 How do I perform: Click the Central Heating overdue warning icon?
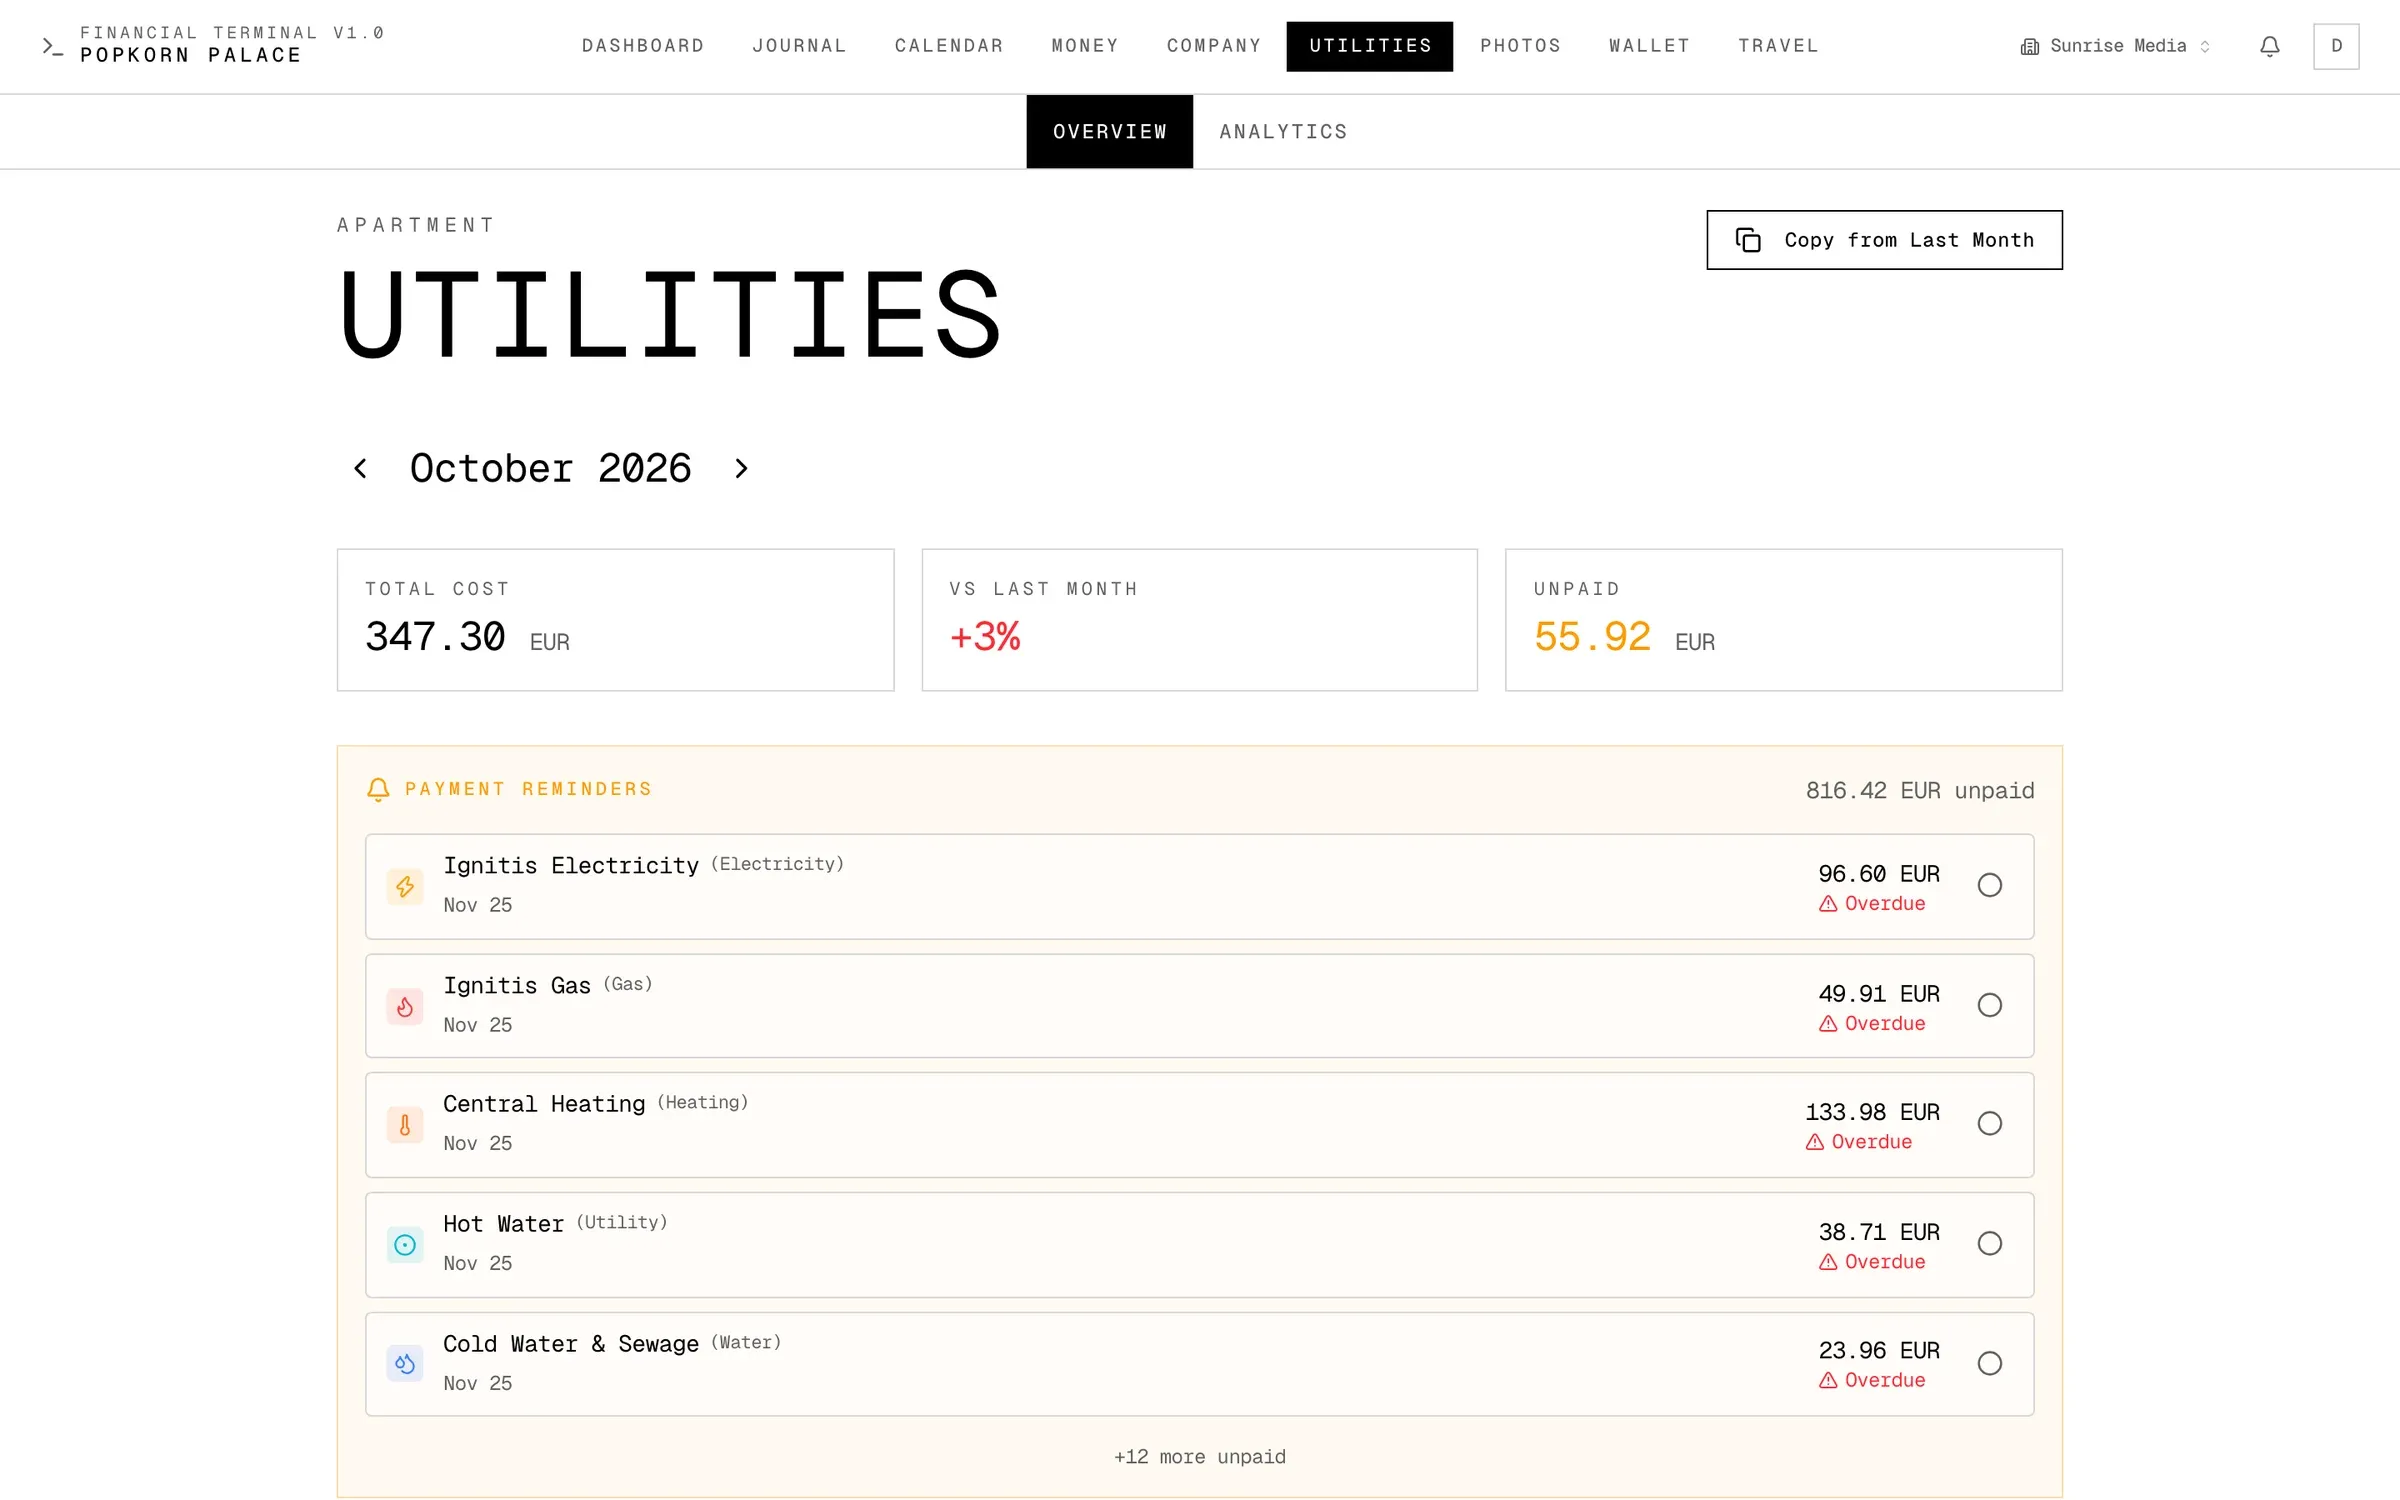click(x=1815, y=1142)
